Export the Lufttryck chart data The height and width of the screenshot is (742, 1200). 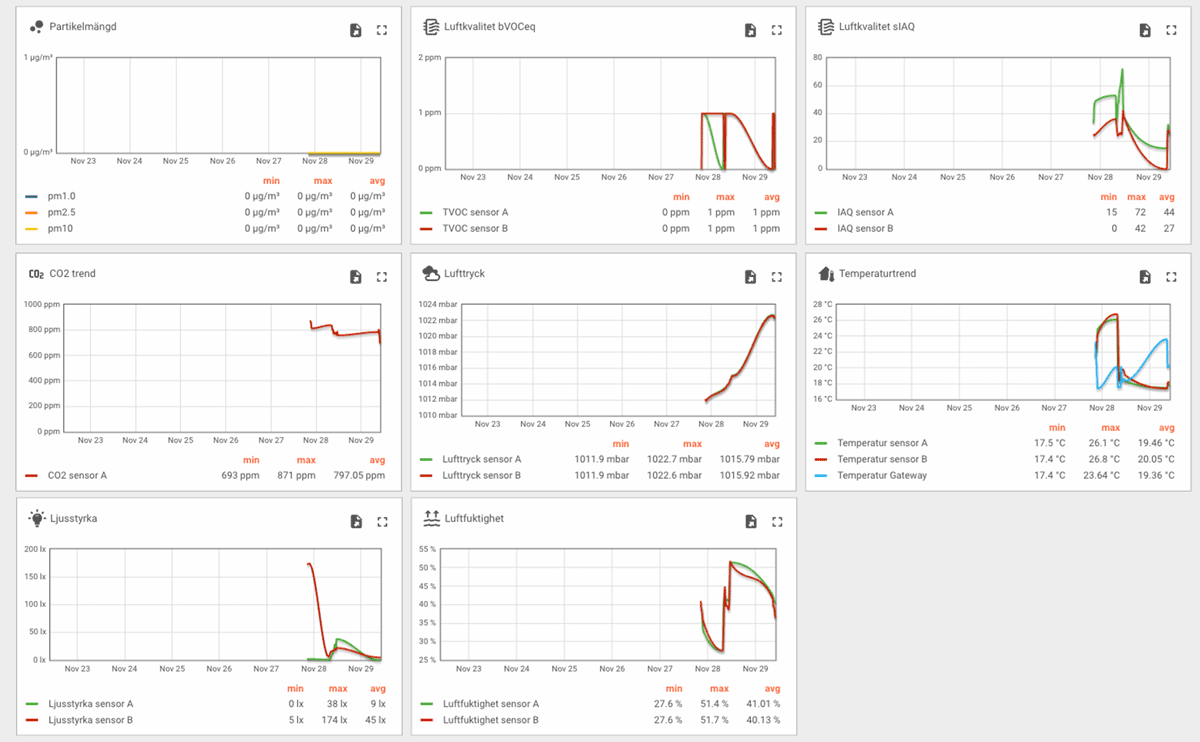tap(751, 277)
